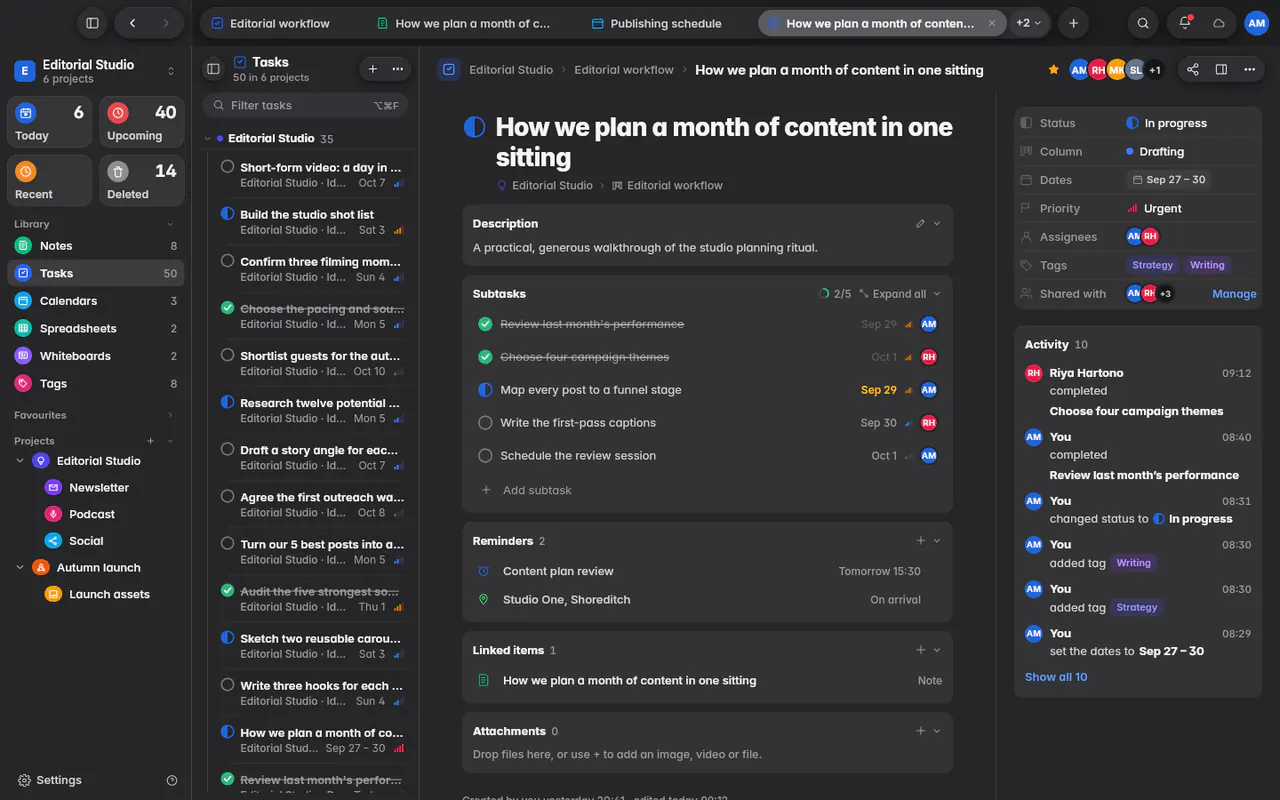Image resolution: width=1280 pixels, height=800 pixels.
Task: Open the share icon in task header
Action: pos(1192,69)
